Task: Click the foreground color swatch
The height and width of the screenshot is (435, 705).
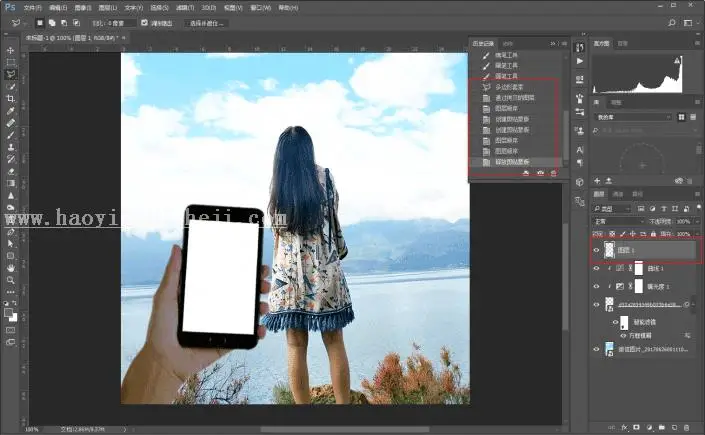Action: tap(8, 313)
